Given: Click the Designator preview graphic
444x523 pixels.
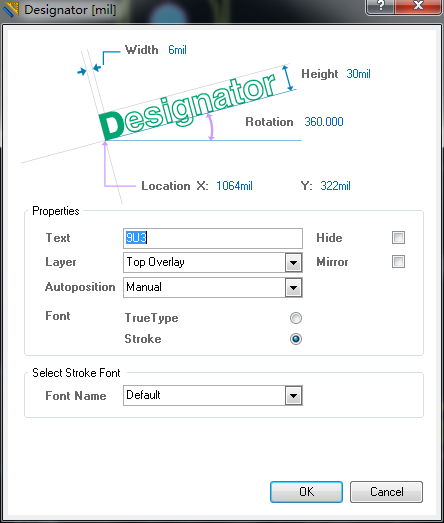Looking at the screenshot, I should [188, 107].
